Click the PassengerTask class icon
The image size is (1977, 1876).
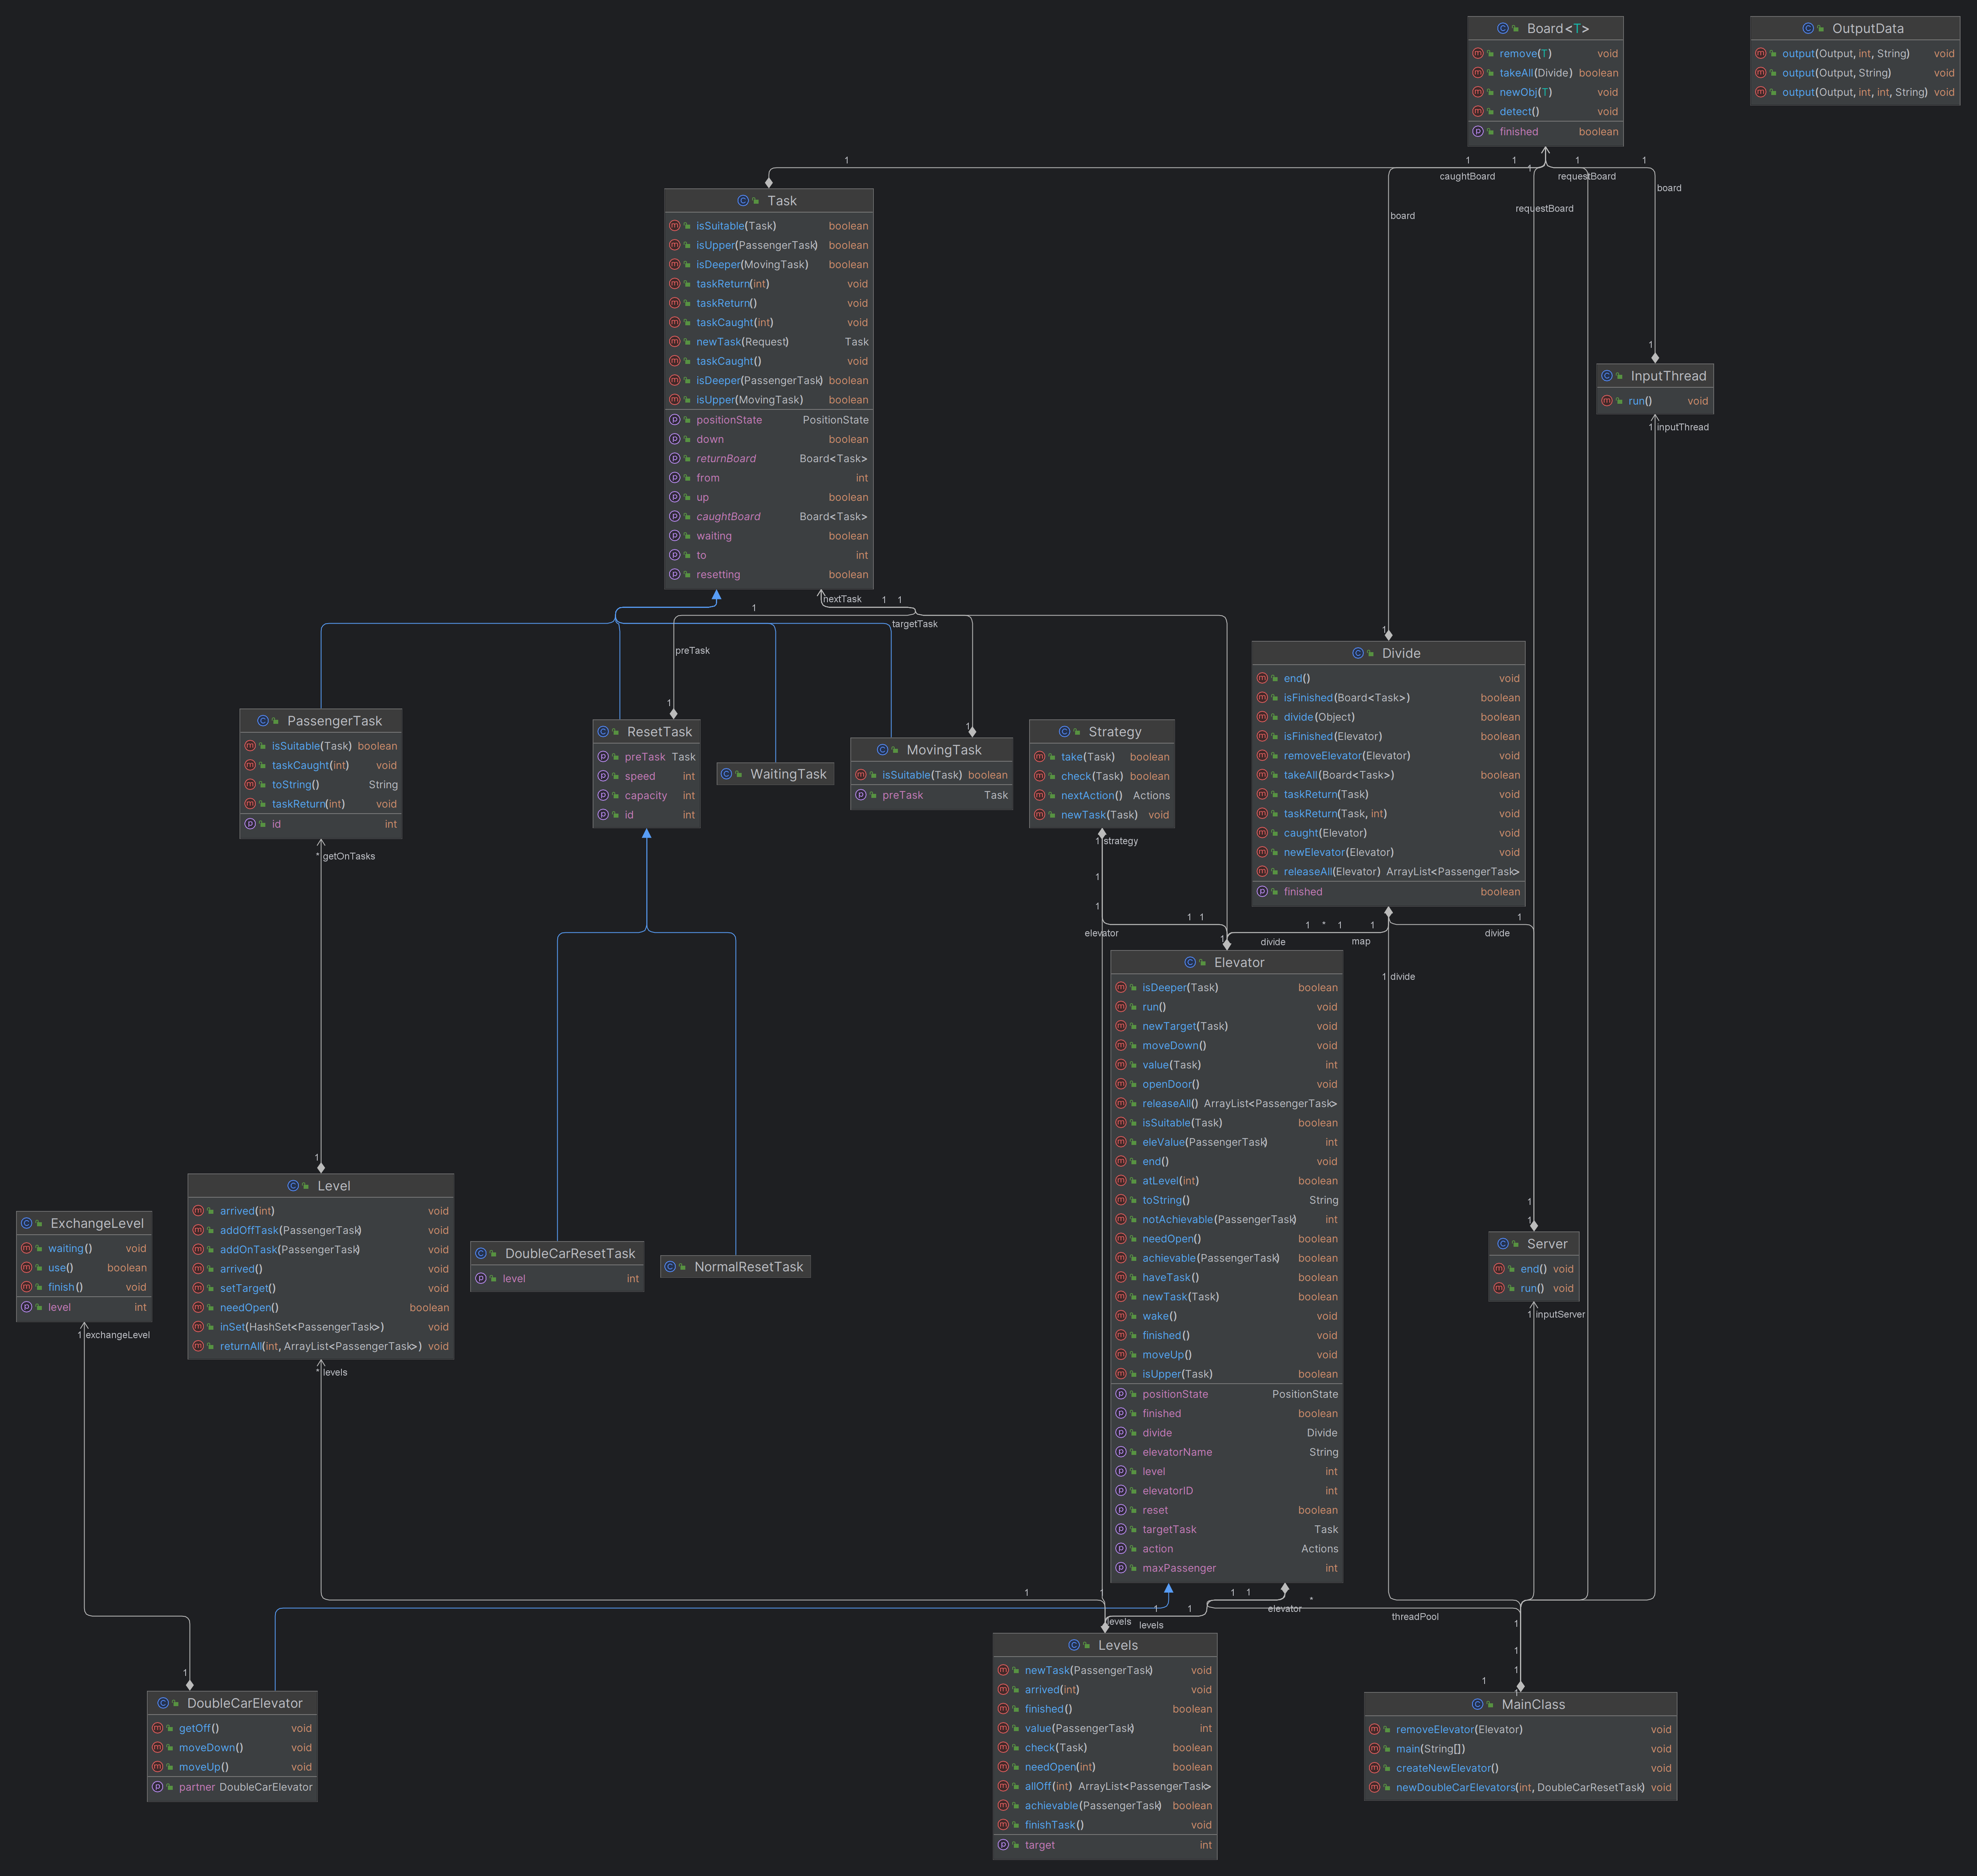tap(263, 721)
